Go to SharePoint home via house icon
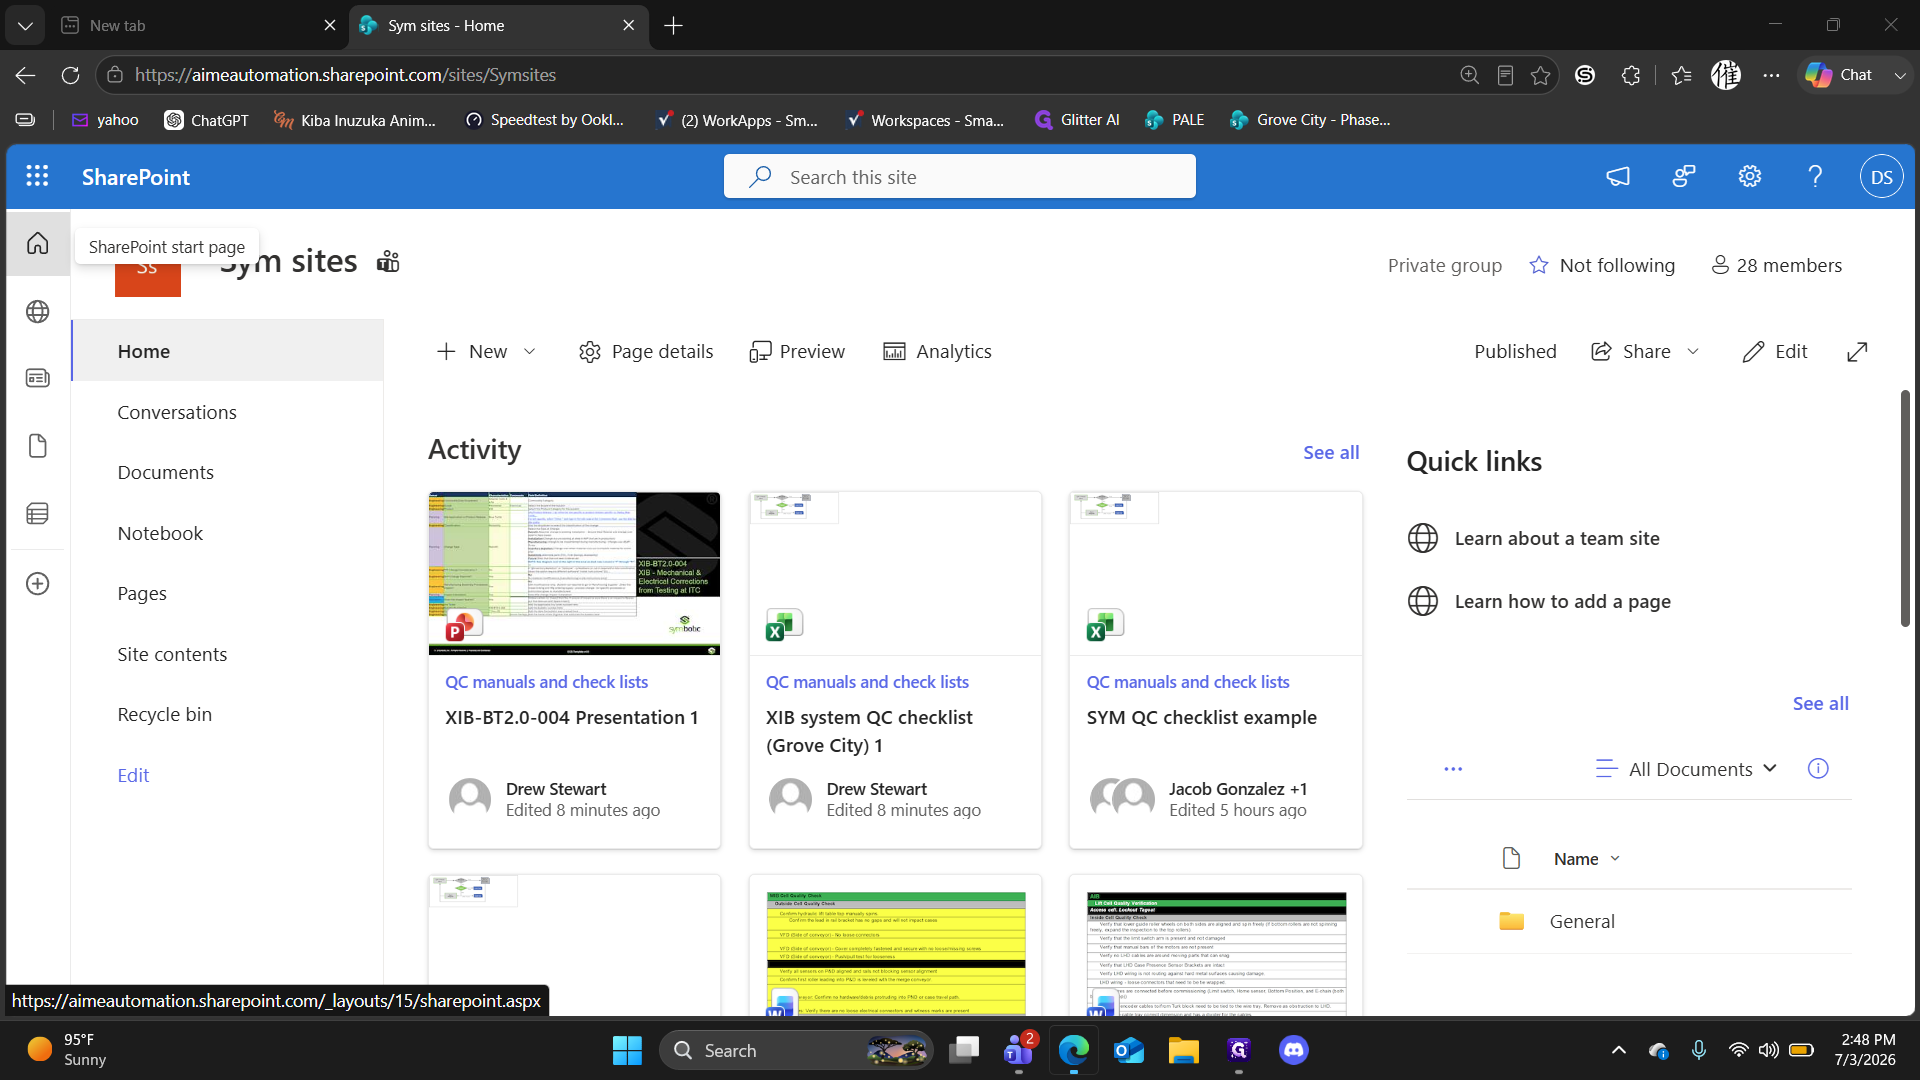The height and width of the screenshot is (1080, 1920). [38, 243]
